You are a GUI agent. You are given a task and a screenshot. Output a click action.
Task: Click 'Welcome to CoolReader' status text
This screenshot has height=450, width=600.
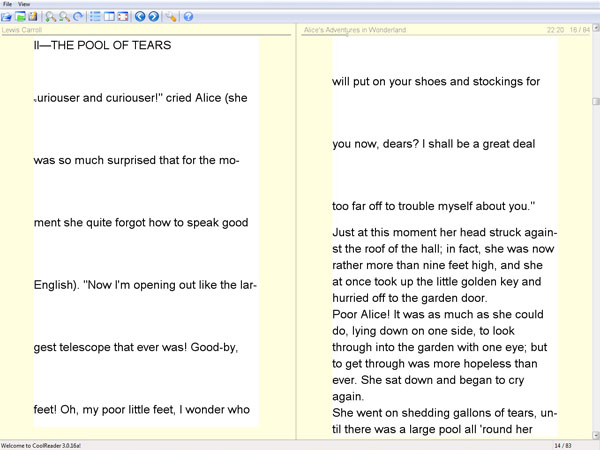point(41,446)
